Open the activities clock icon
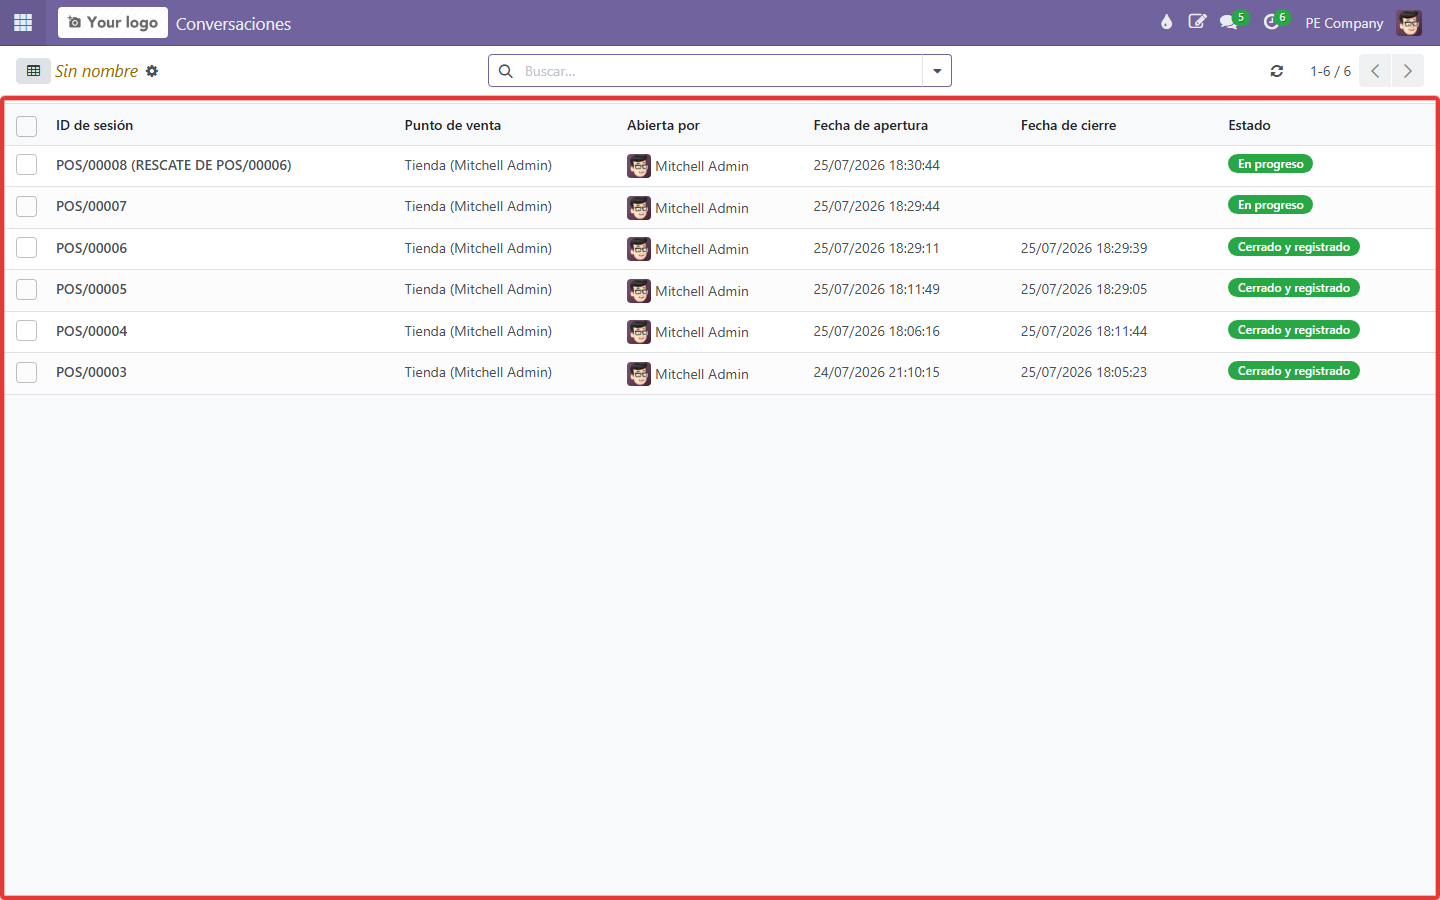Image resolution: width=1440 pixels, height=900 pixels. [1274, 22]
